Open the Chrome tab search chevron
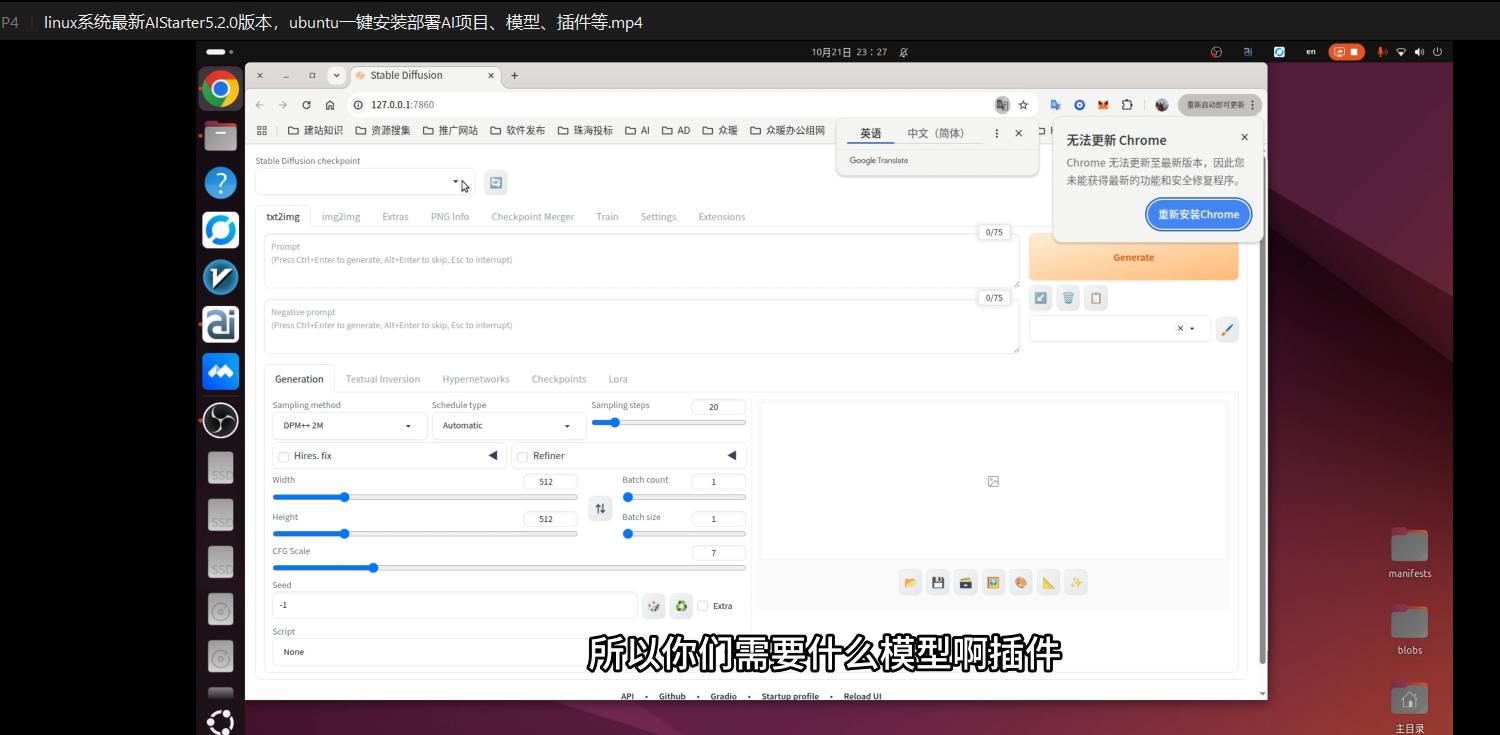 coord(336,75)
